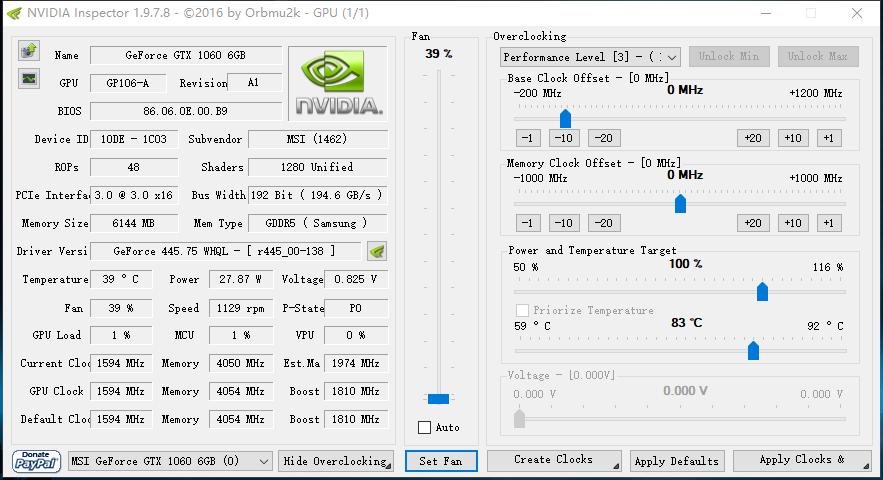This screenshot has width=883, height=480.
Task: Click -10 under Base Clock Offset
Action: [x=564, y=138]
